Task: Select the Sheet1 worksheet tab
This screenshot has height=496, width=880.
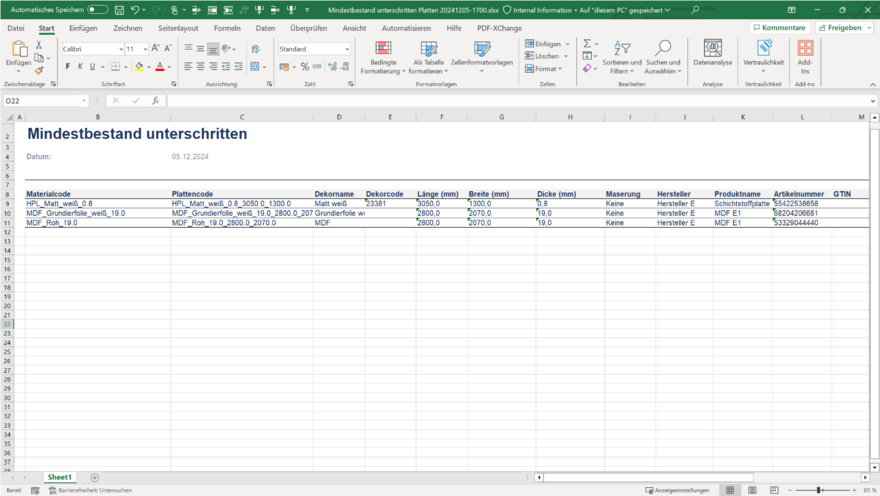Action: (59, 477)
